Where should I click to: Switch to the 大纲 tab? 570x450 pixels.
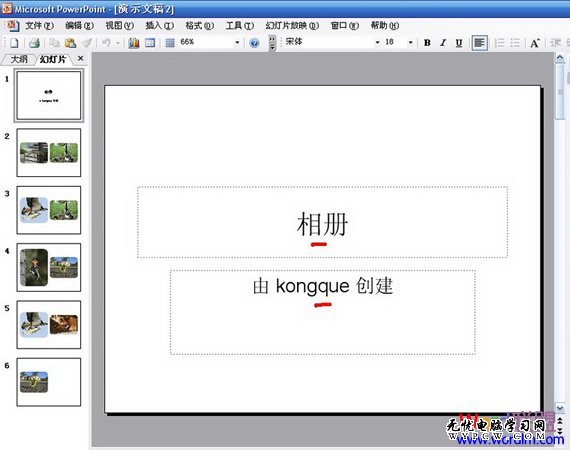(x=19, y=59)
